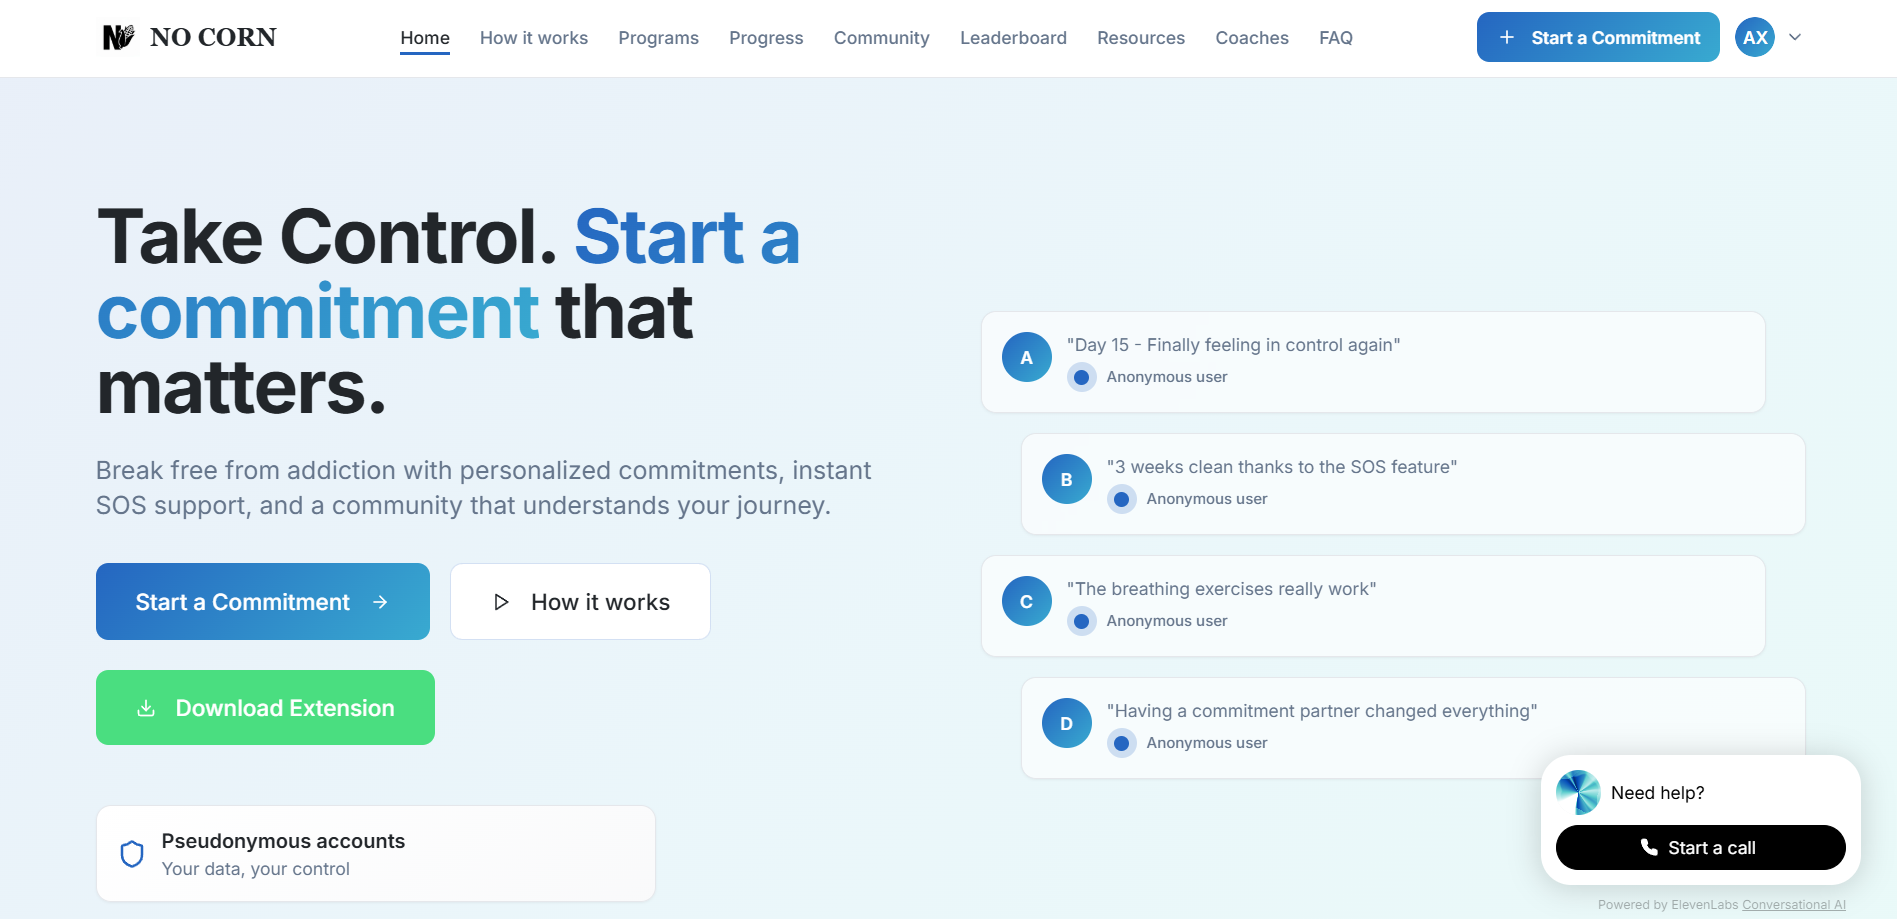Click avatar D on commitment partner testimonial
The width and height of the screenshot is (1897, 919).
[x=1066, y=724]
